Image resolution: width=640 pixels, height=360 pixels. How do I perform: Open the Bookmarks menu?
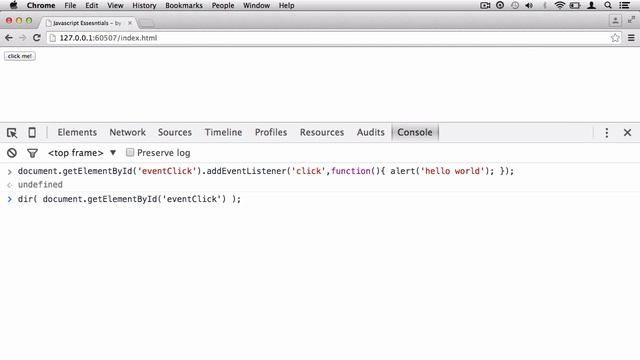(184, 5)
